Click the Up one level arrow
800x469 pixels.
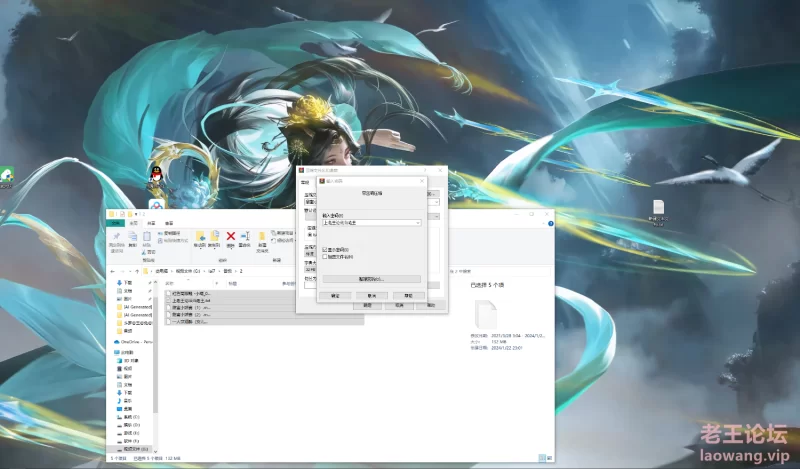click(x=137, y=271)
